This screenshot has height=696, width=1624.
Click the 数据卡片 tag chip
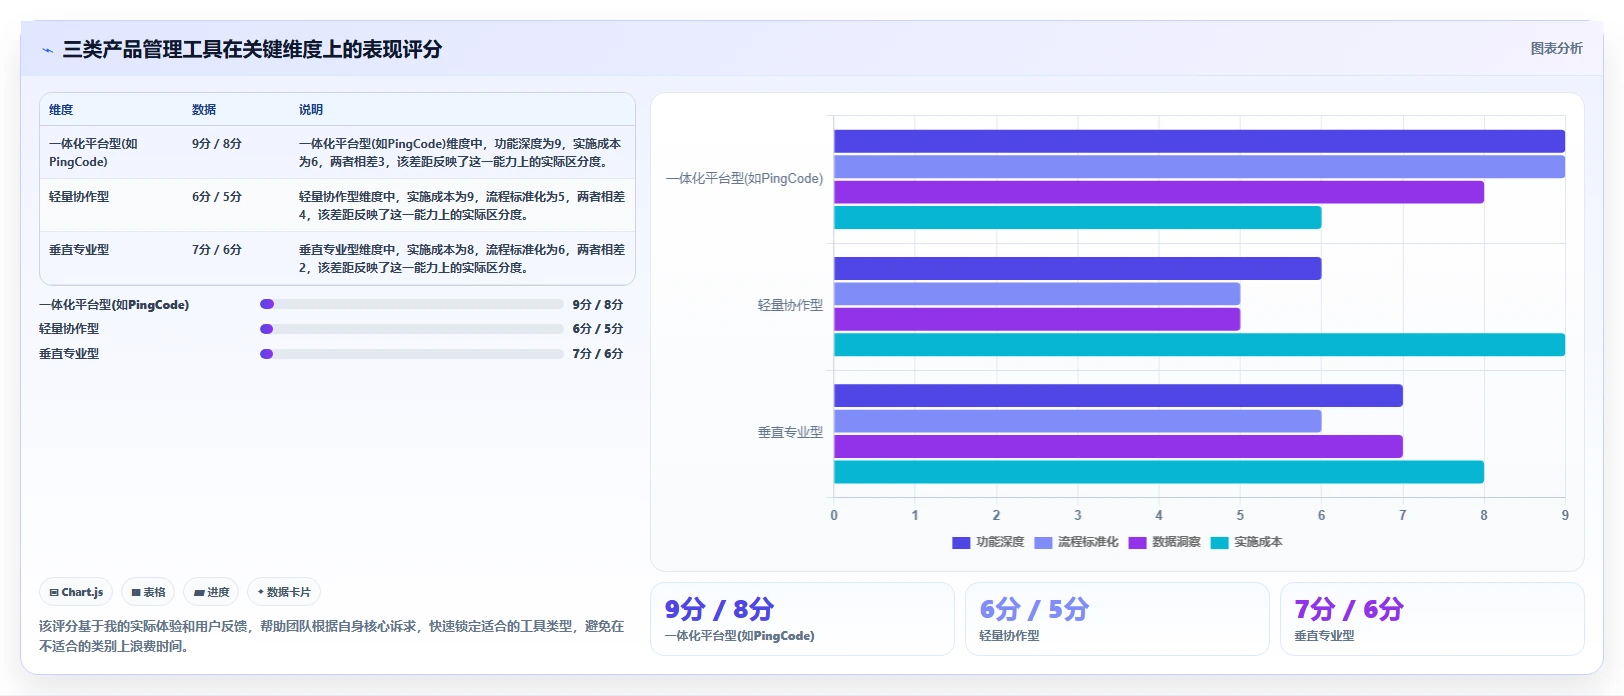click(x=284, y=592)
